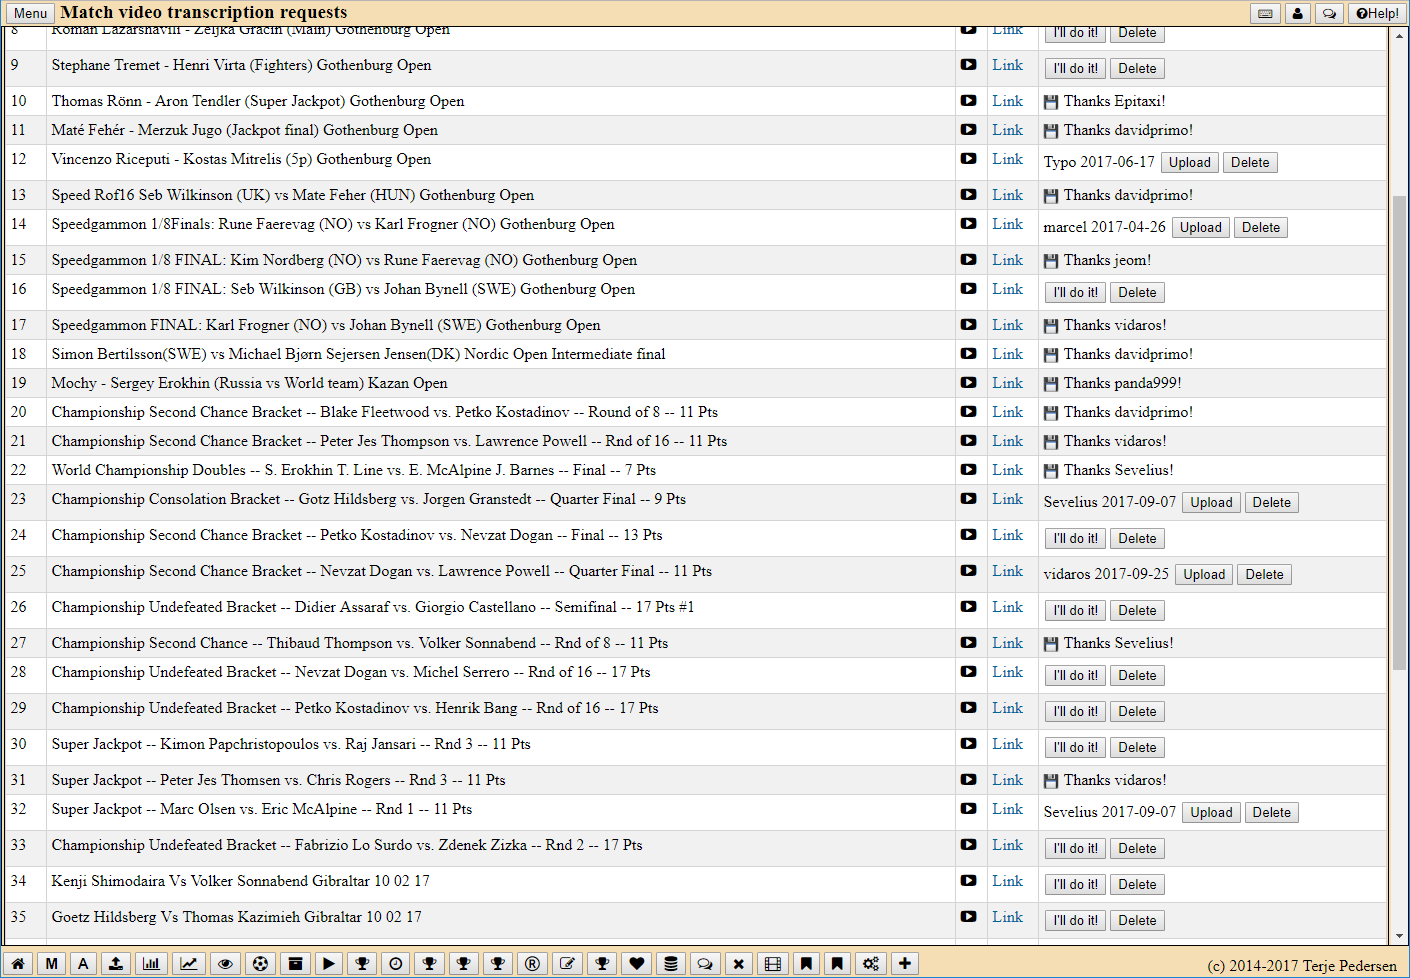Screen dimensions: 1410x978
Task: Upload transcription for Gotz Hildsberg vs. Jorgen Granstedt
Action: coord(1211,503)
